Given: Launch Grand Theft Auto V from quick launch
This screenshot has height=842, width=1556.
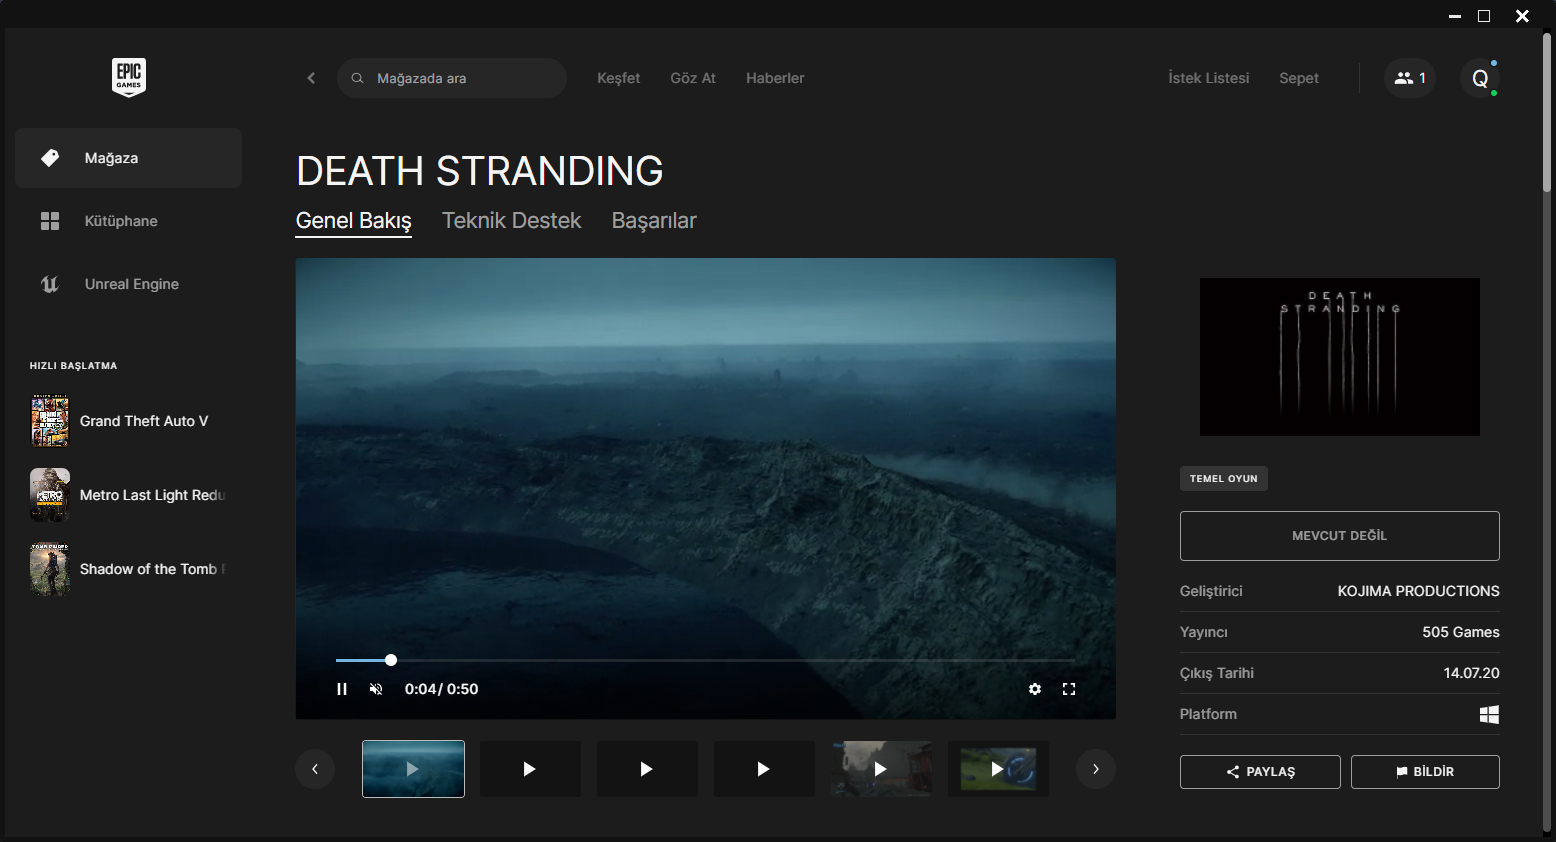Looking at the screenshot, I should click(x=128, y=421).
